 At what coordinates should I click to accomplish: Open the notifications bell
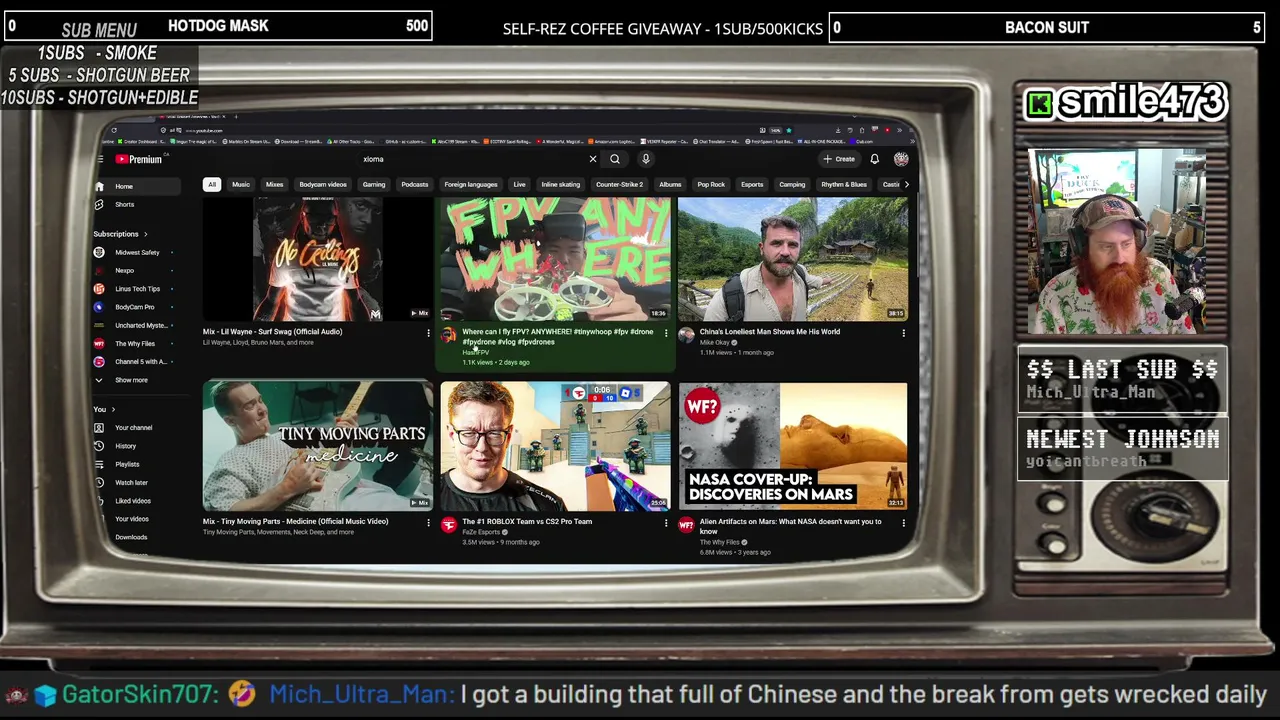click(874, 159)
